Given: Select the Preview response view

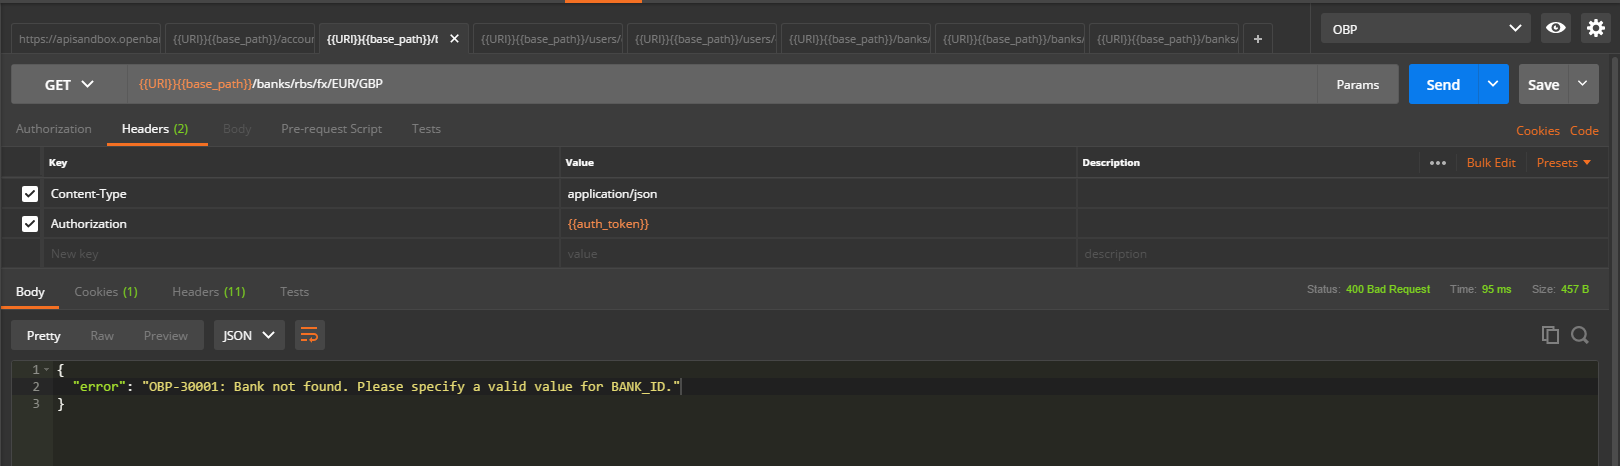Looking at the screenshot, I should (166, 336).
